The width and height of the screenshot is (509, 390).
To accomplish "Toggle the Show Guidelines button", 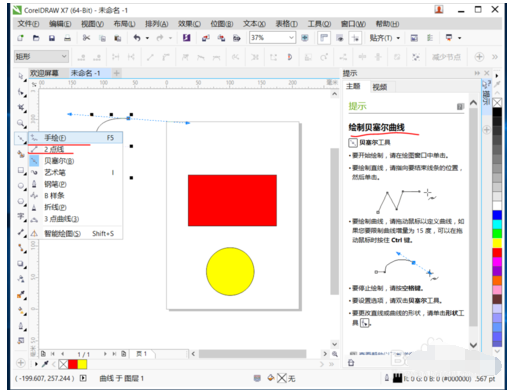I will pyautogui.click(x=355, y=38).
